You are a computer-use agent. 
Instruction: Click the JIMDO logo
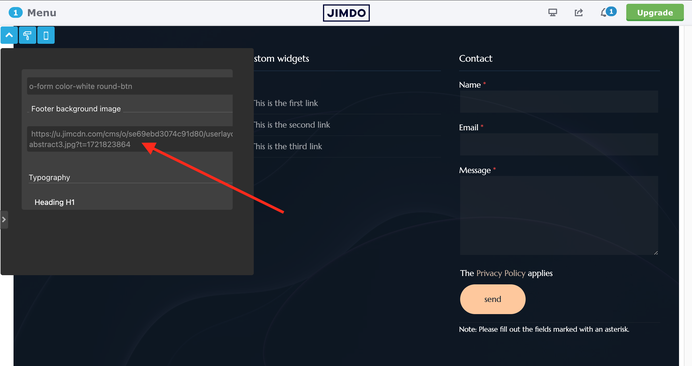click(346, 13)
